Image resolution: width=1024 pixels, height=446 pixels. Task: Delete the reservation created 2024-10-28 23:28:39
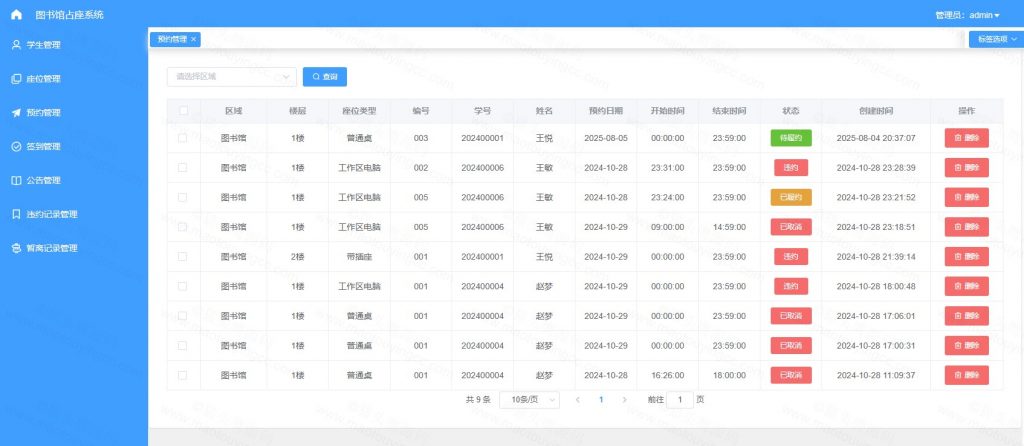[x=967, y=167]
